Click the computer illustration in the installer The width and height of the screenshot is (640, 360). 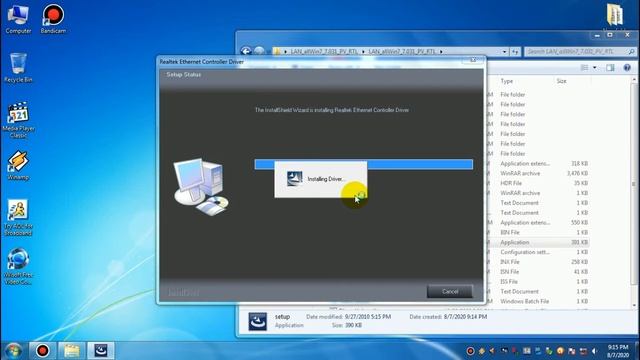coord(201,187)
